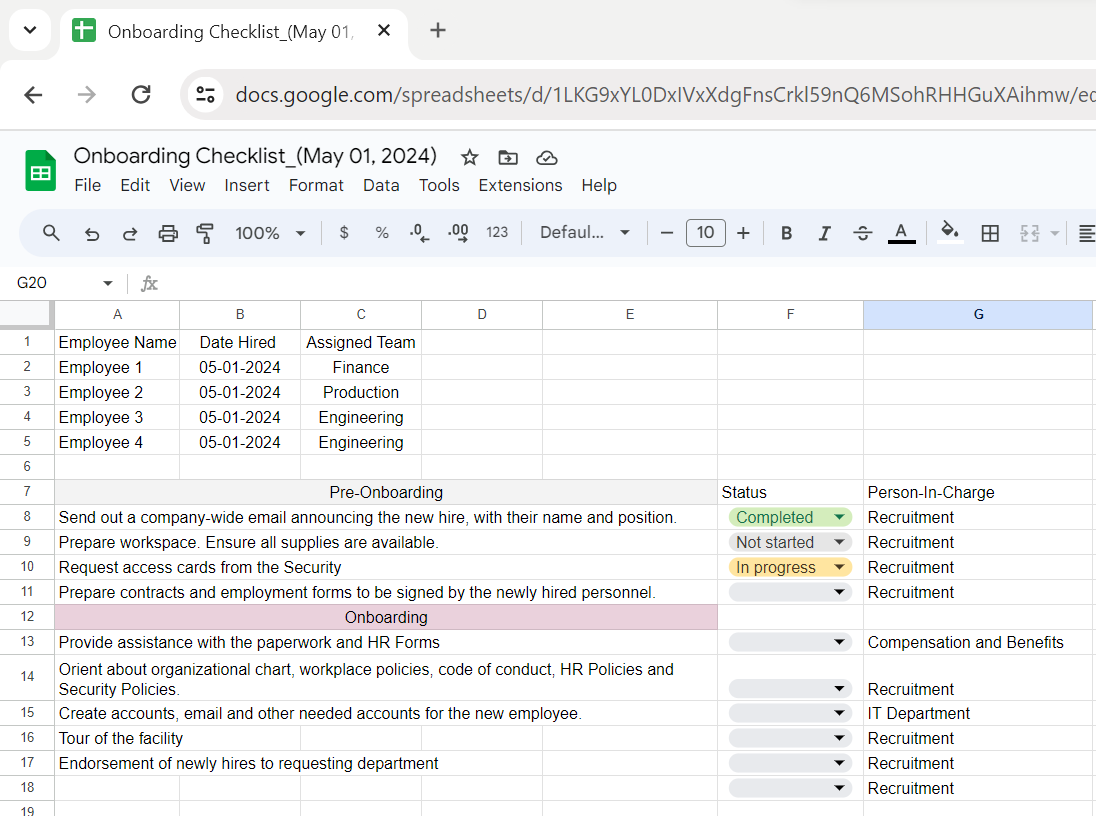This screenshot has height=816, width=1096.
Task: Open the Default font dropdown
Action: (585, 232)
